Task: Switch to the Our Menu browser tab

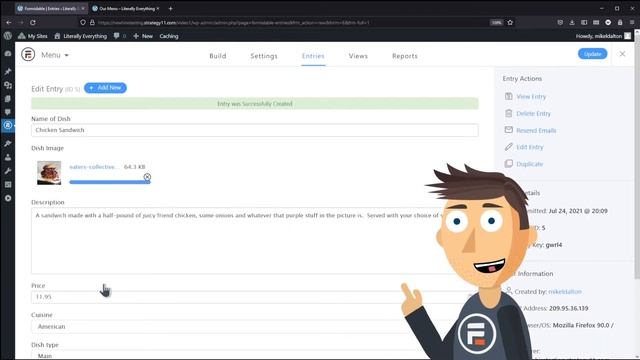Action: point(126,8)
